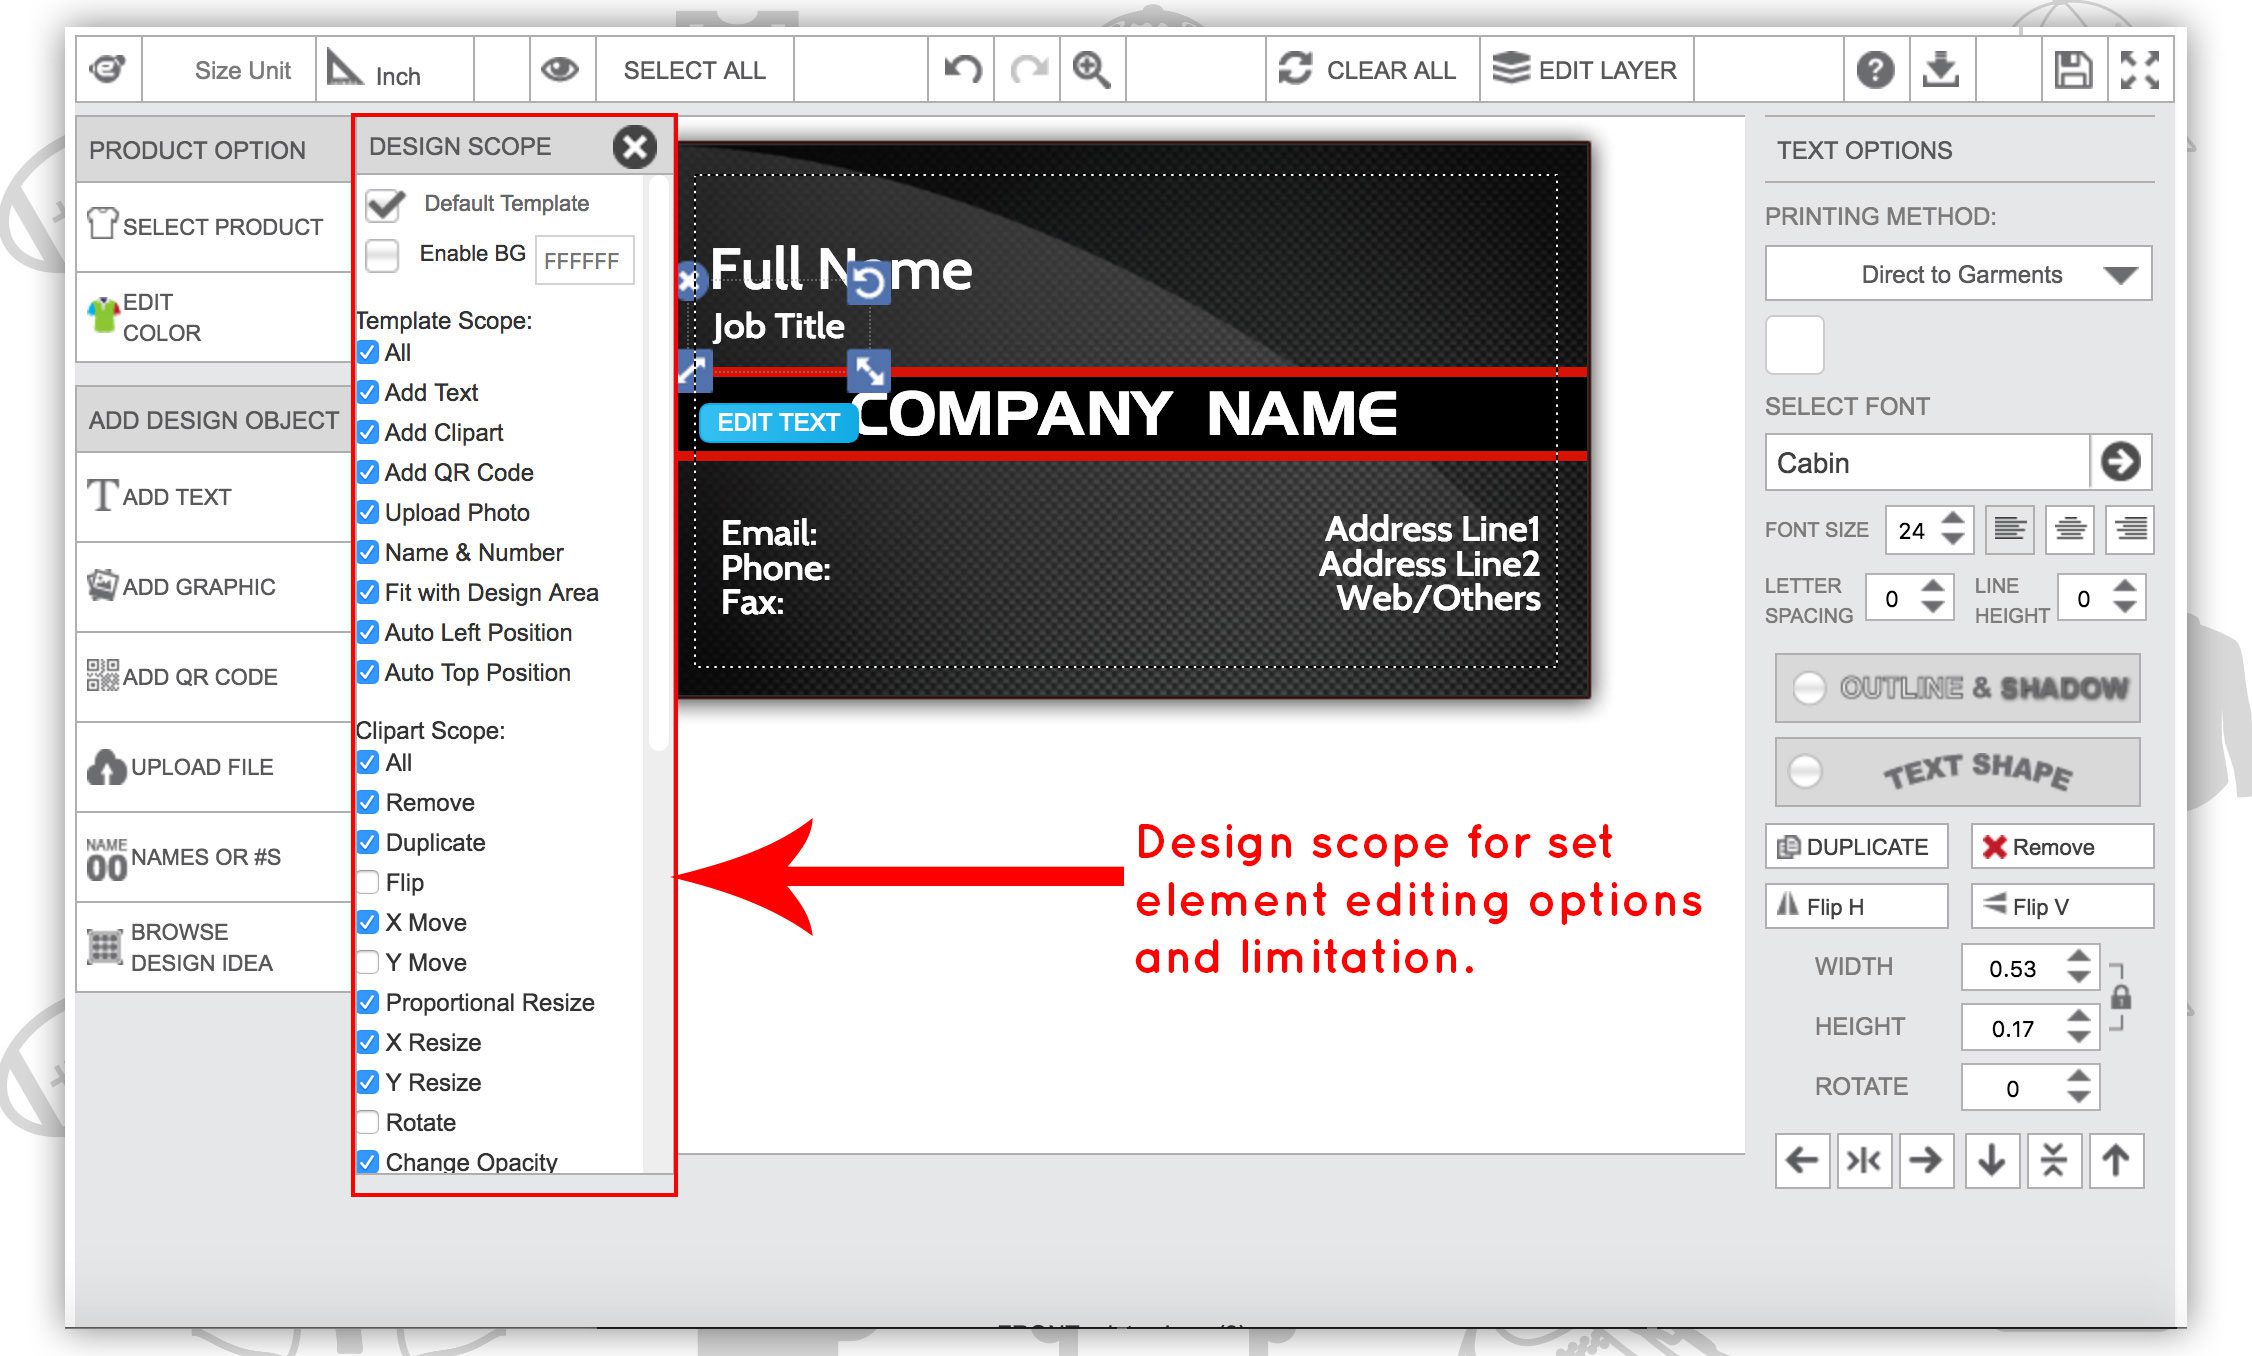Click the download icon in toolbar

point(1941,70)
